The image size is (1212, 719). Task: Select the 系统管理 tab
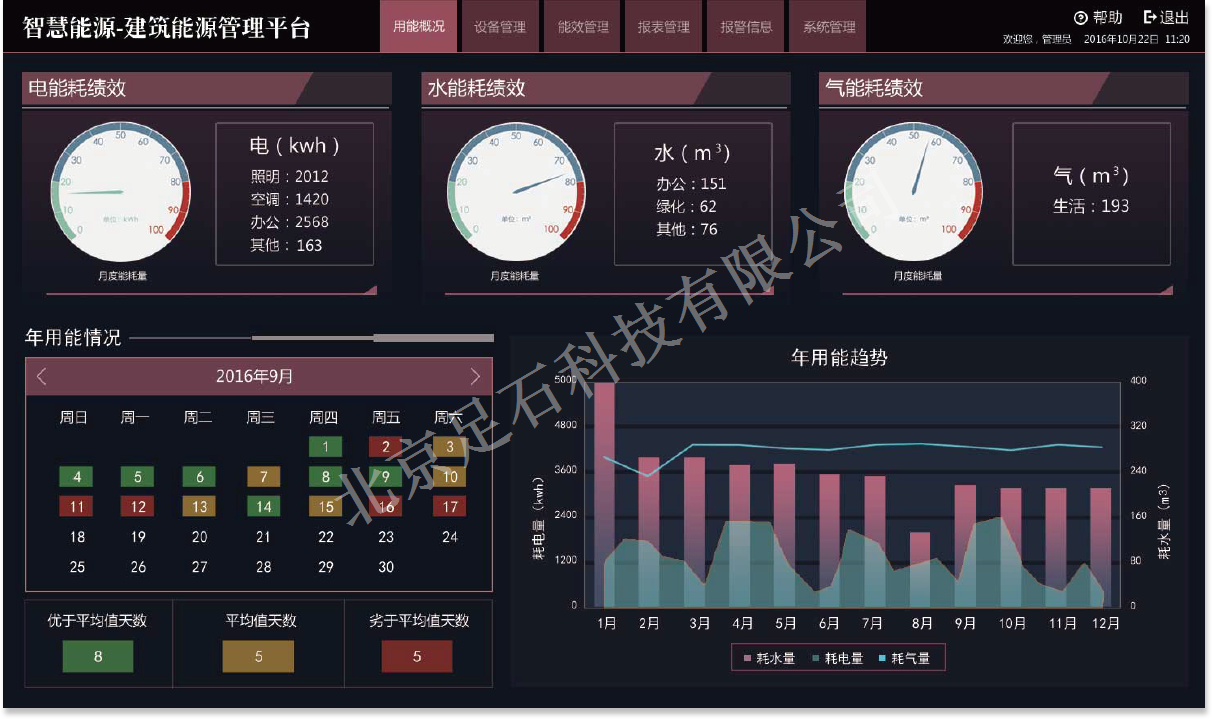[x=829, y=27]
